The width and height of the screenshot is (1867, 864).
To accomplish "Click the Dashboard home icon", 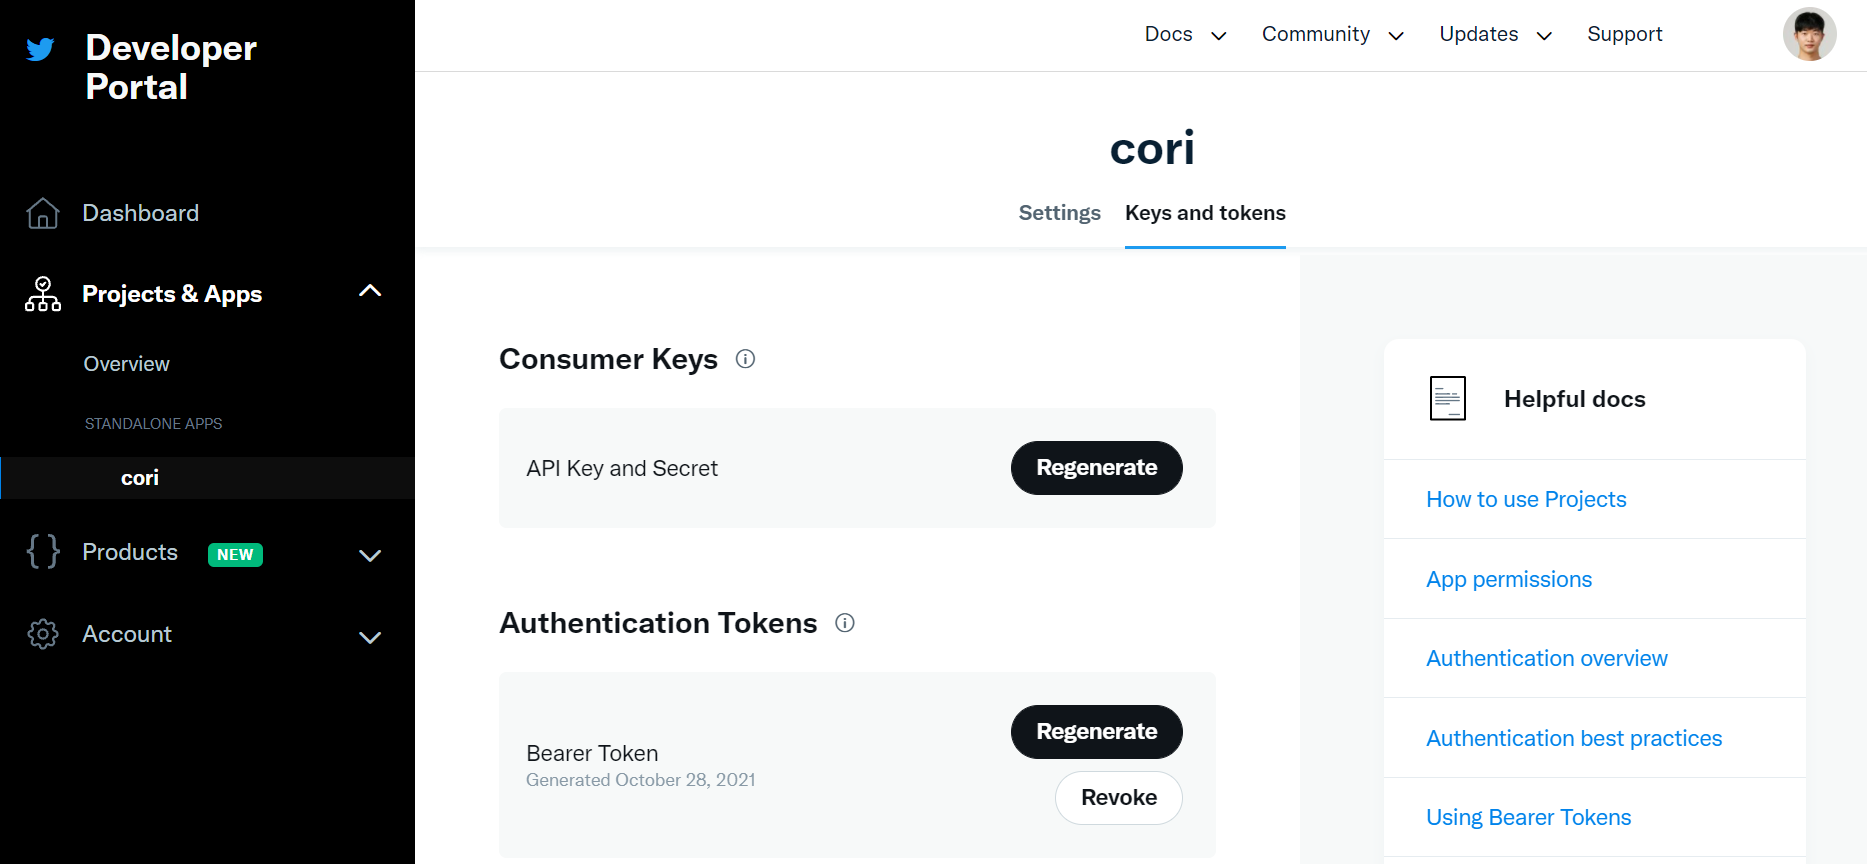I will coord(43,213).
